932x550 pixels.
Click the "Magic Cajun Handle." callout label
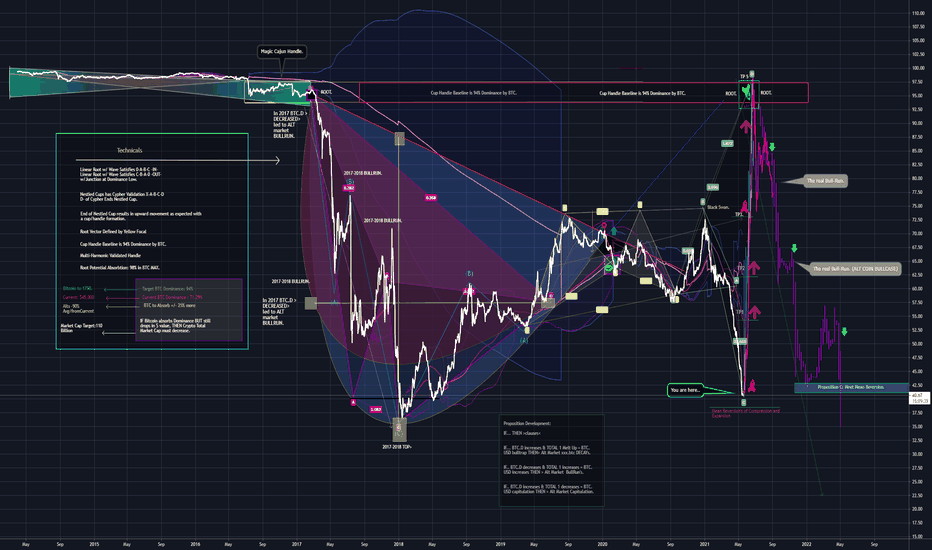[x=282, y=52]
